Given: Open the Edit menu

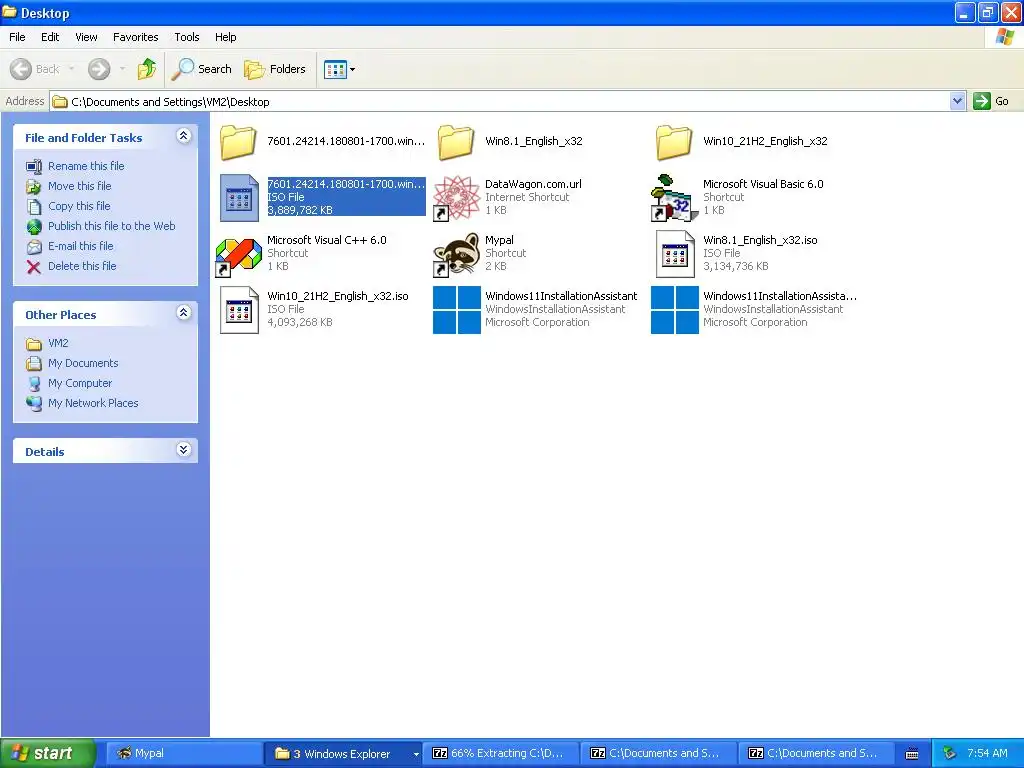Looking at the screenshot, I should click(x=50, y=37).
